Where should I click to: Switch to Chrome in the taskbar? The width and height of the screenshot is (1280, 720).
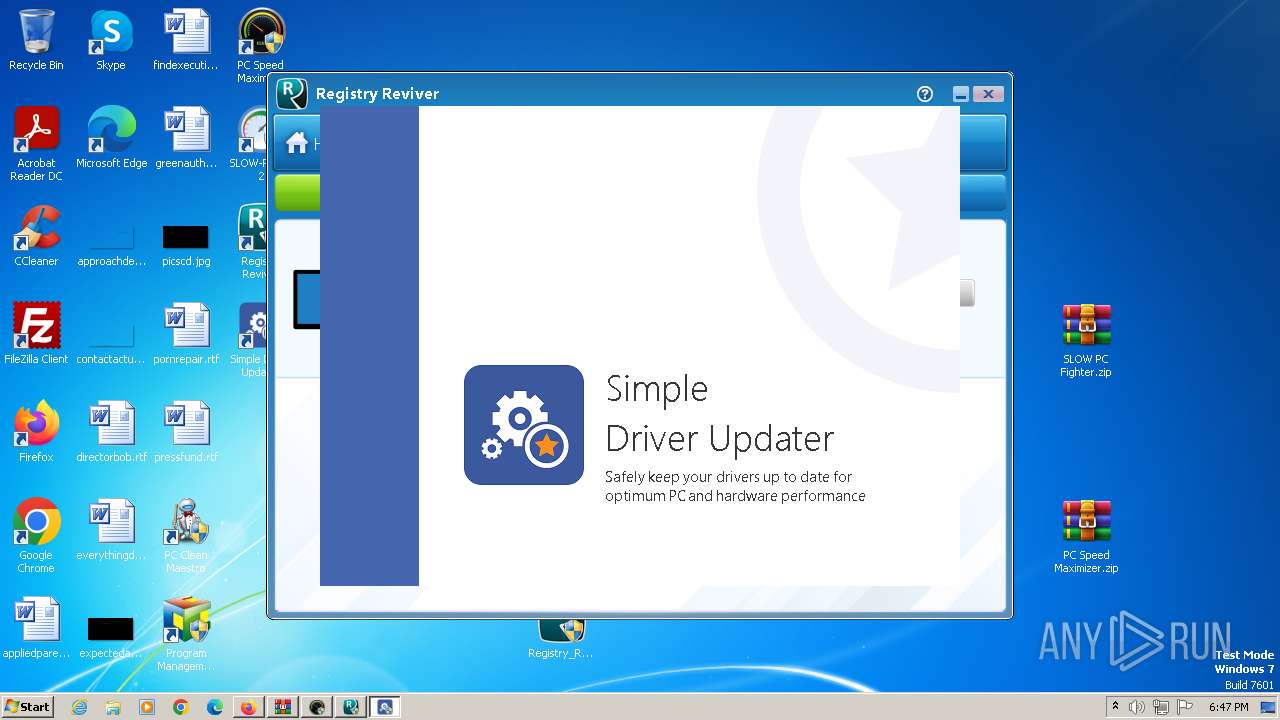[x=181, y=707]
